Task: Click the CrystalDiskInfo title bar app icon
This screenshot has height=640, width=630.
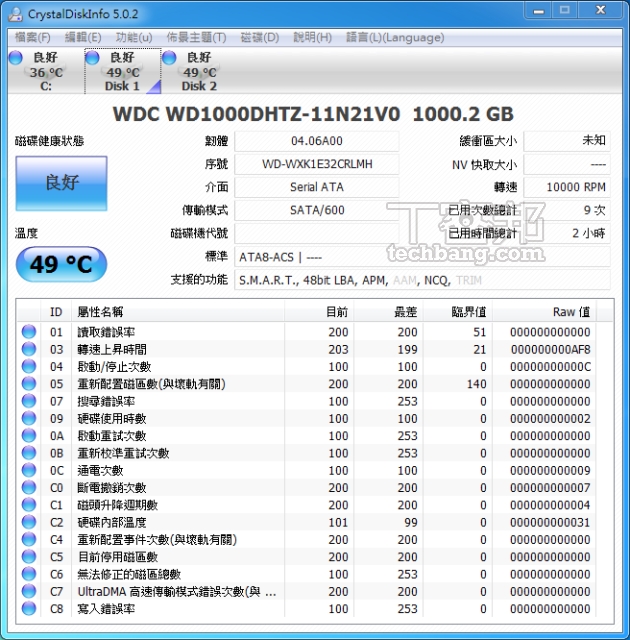Action: [x=16, y=14]
